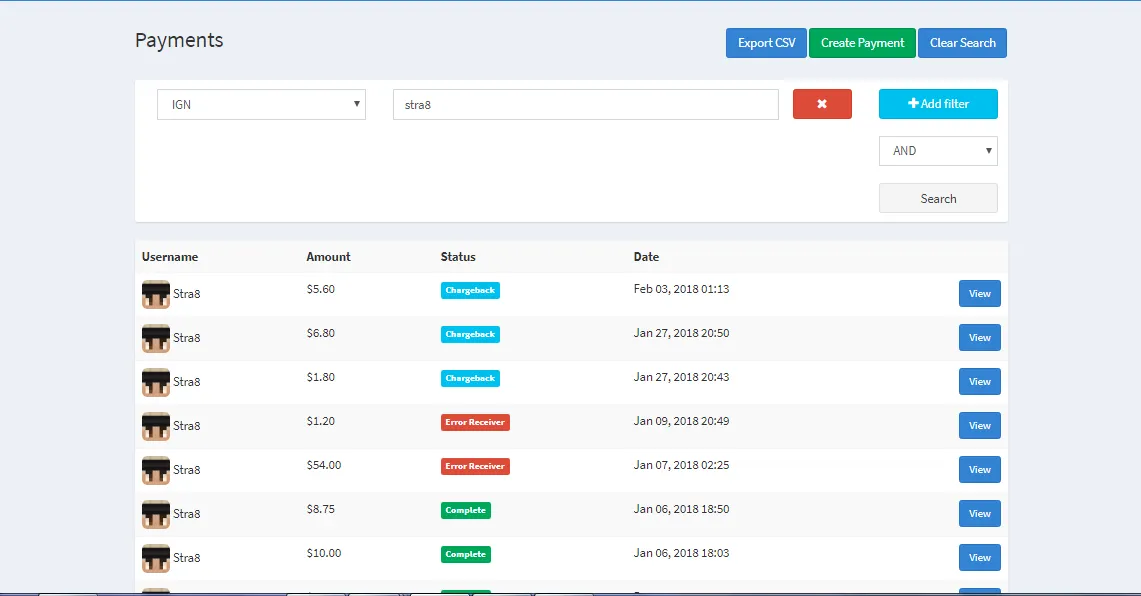Viewport: 1141px width, 596px height.
Task: View the $5.60 payment details
Action: pyautogui.click(x=979, y=293)
